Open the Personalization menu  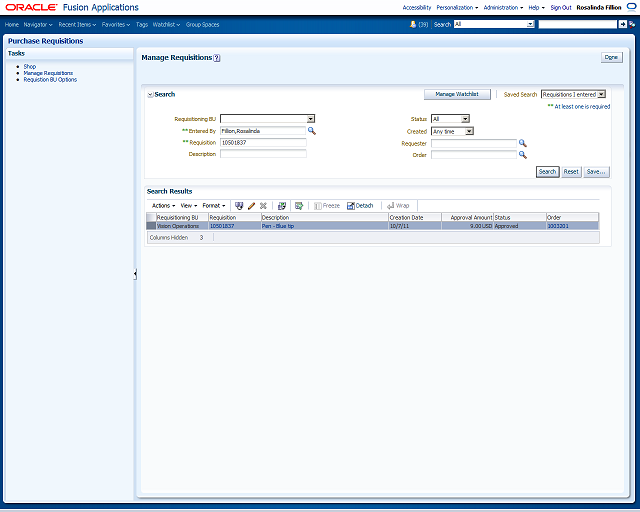(x=457, y=7)
